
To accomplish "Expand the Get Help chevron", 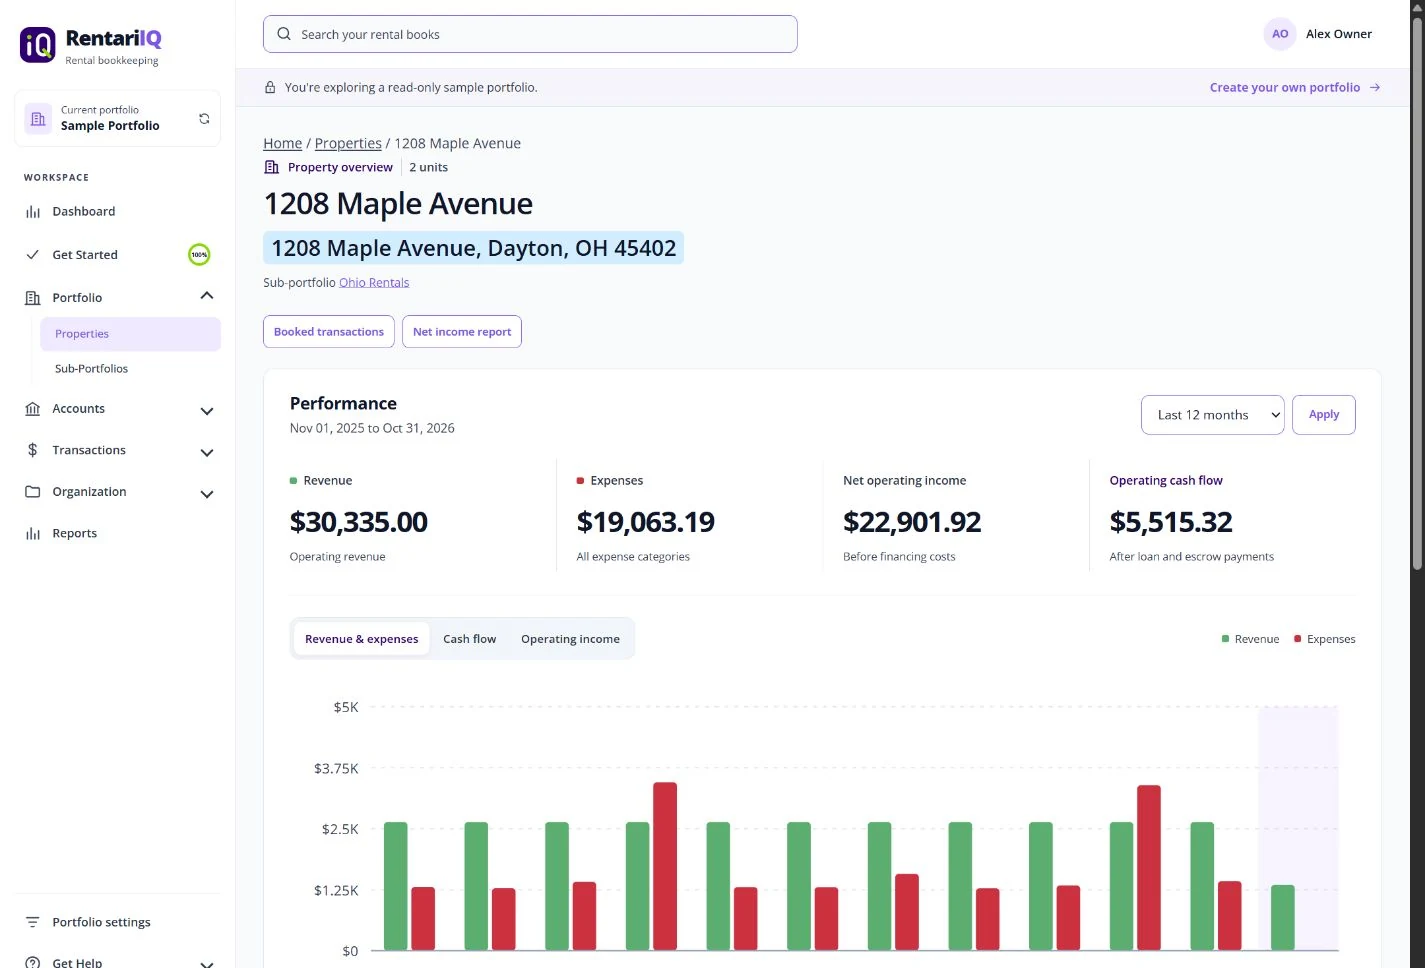I will pyautogui.click(x=207, y=963).
